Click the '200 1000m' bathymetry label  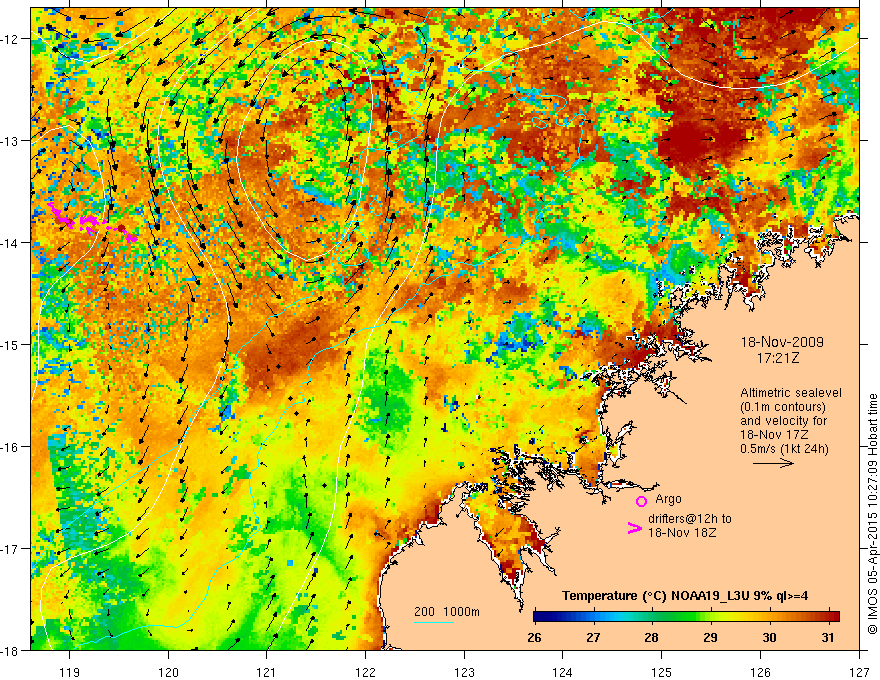[447, 612]
